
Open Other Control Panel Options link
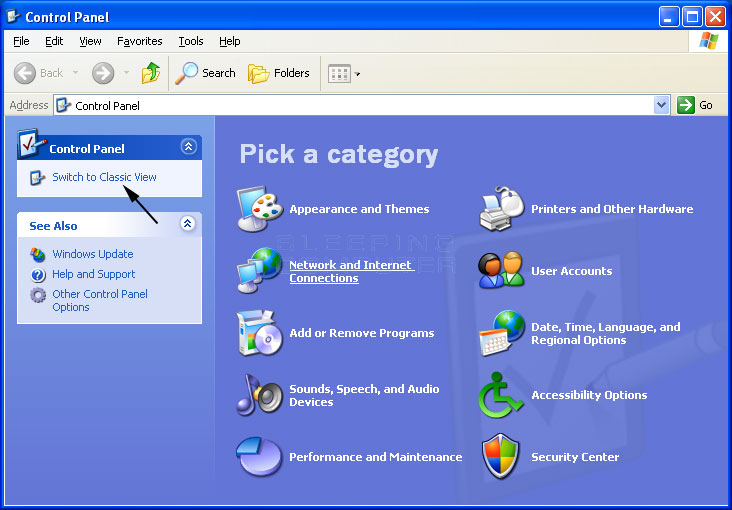(99, 300)
